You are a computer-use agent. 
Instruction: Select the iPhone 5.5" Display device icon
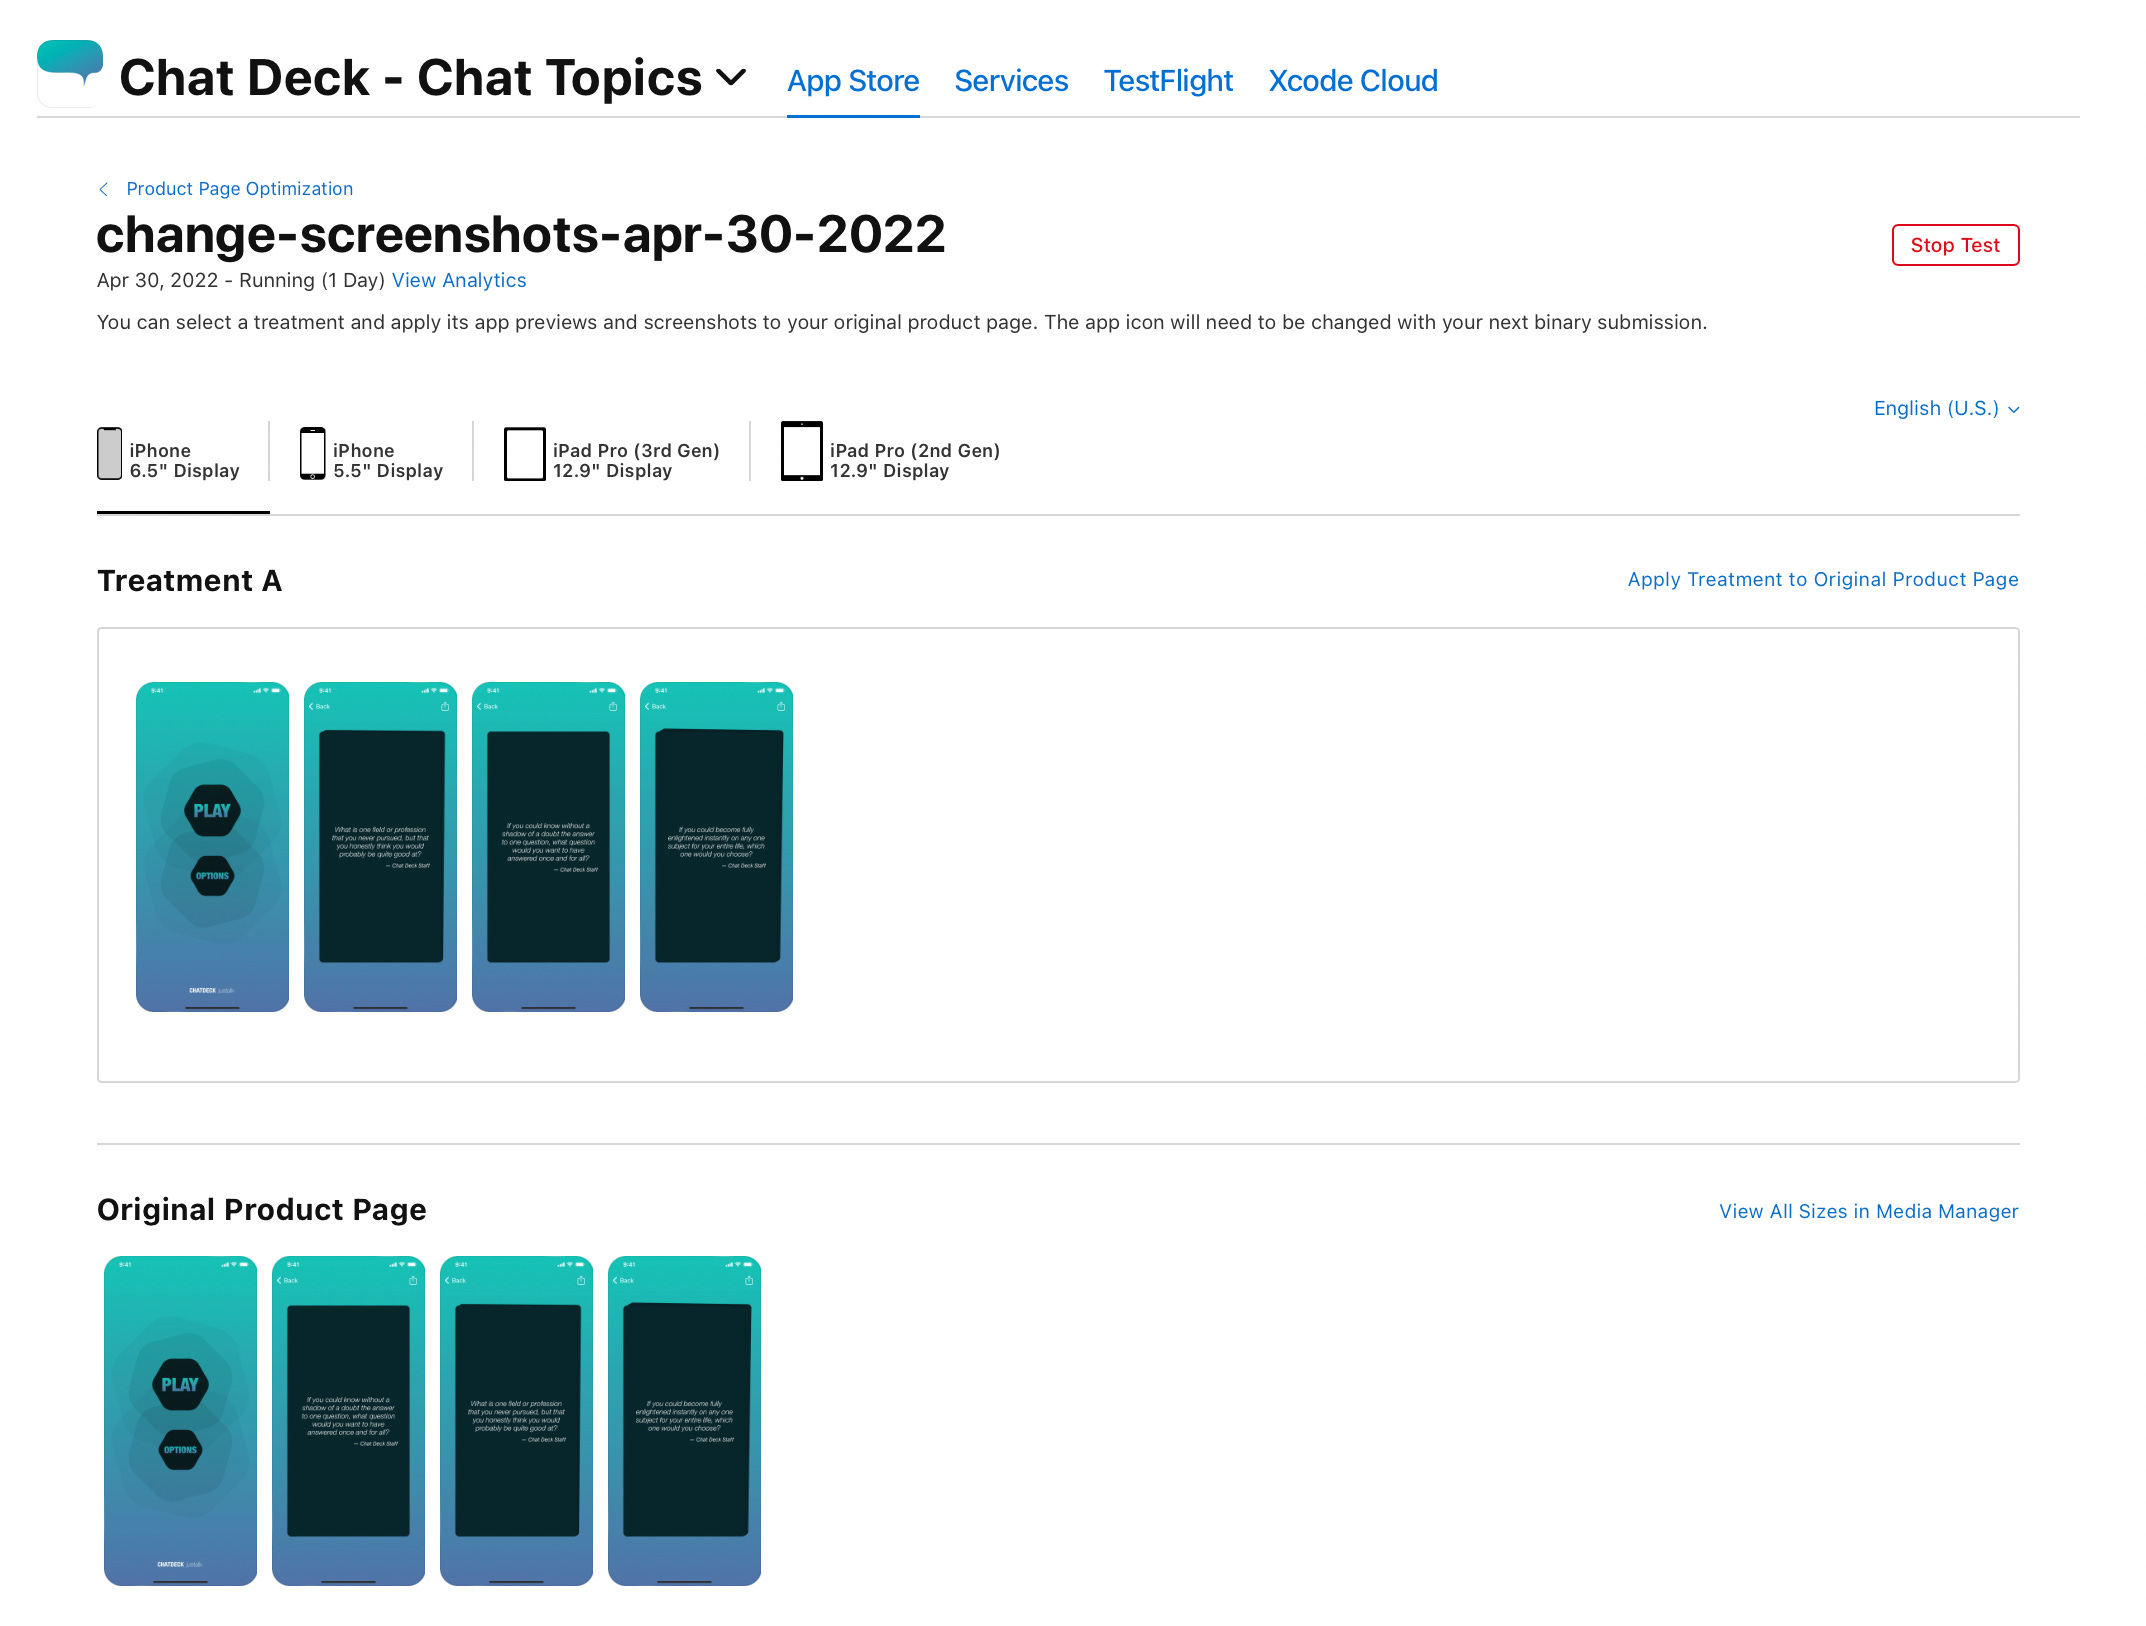click(311, 454)
